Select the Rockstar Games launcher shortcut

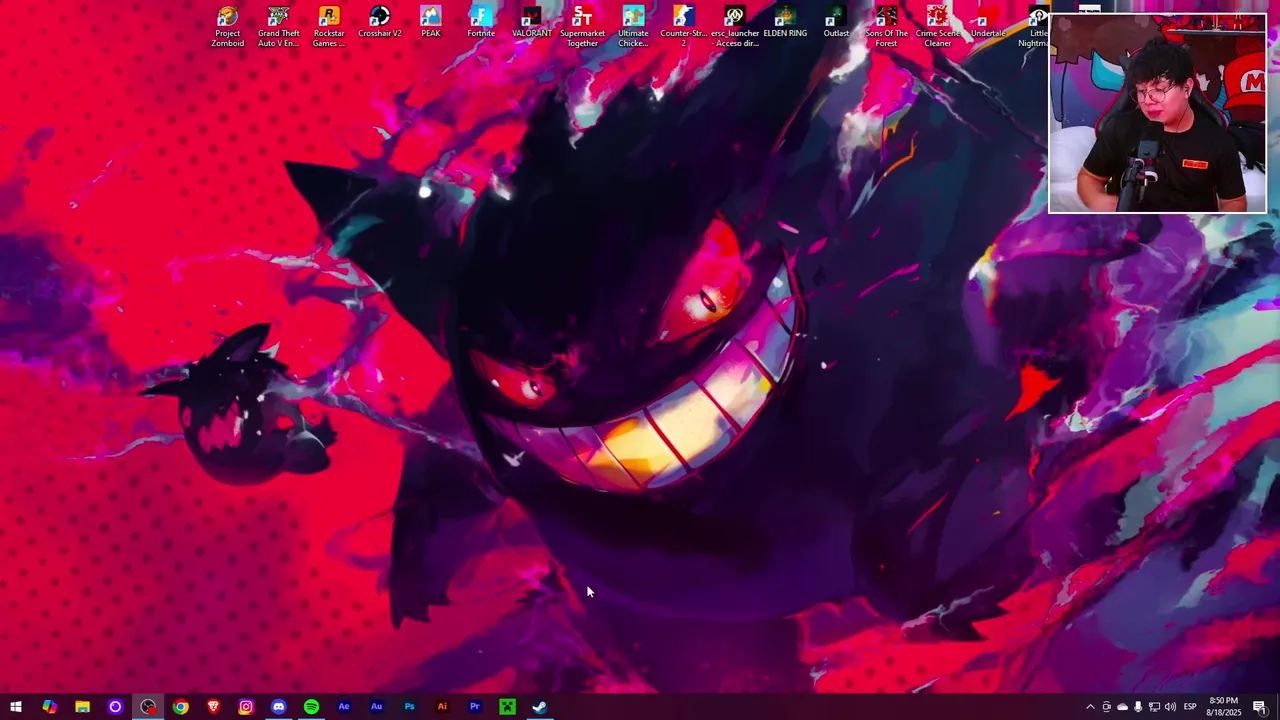coord(329,27)
